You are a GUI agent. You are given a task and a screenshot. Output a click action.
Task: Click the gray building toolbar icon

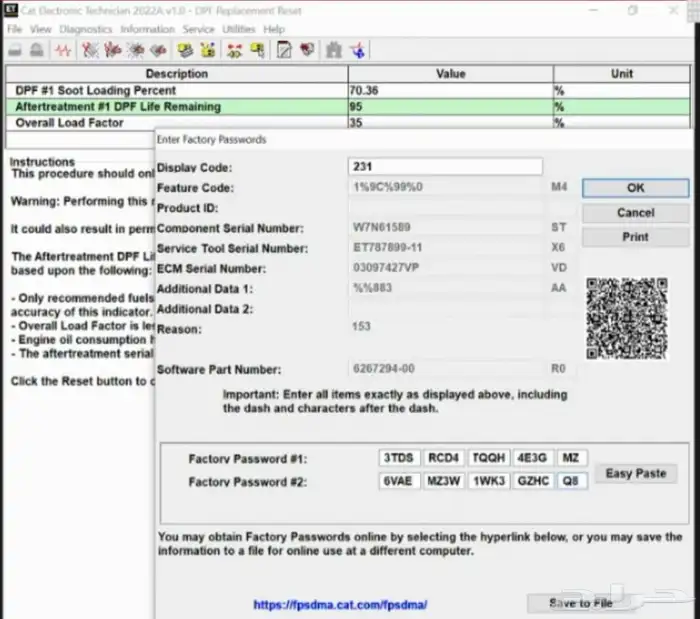click(x=334, y=49)
